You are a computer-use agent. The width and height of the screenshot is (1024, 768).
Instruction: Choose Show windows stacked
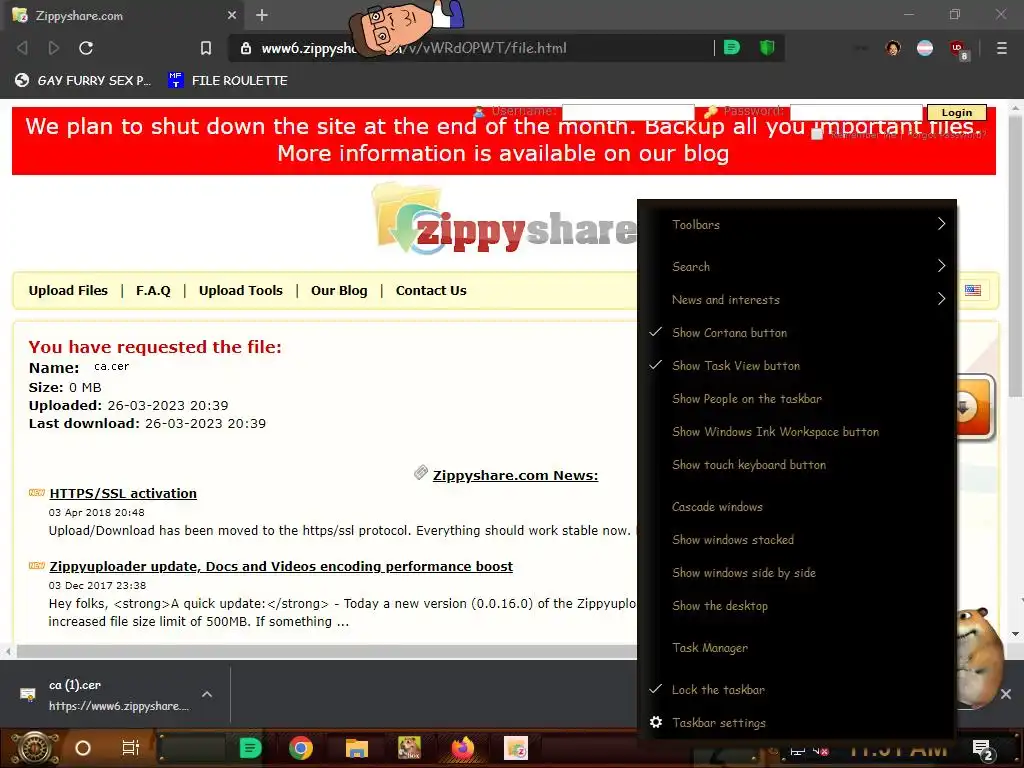(x=797, y=539)
